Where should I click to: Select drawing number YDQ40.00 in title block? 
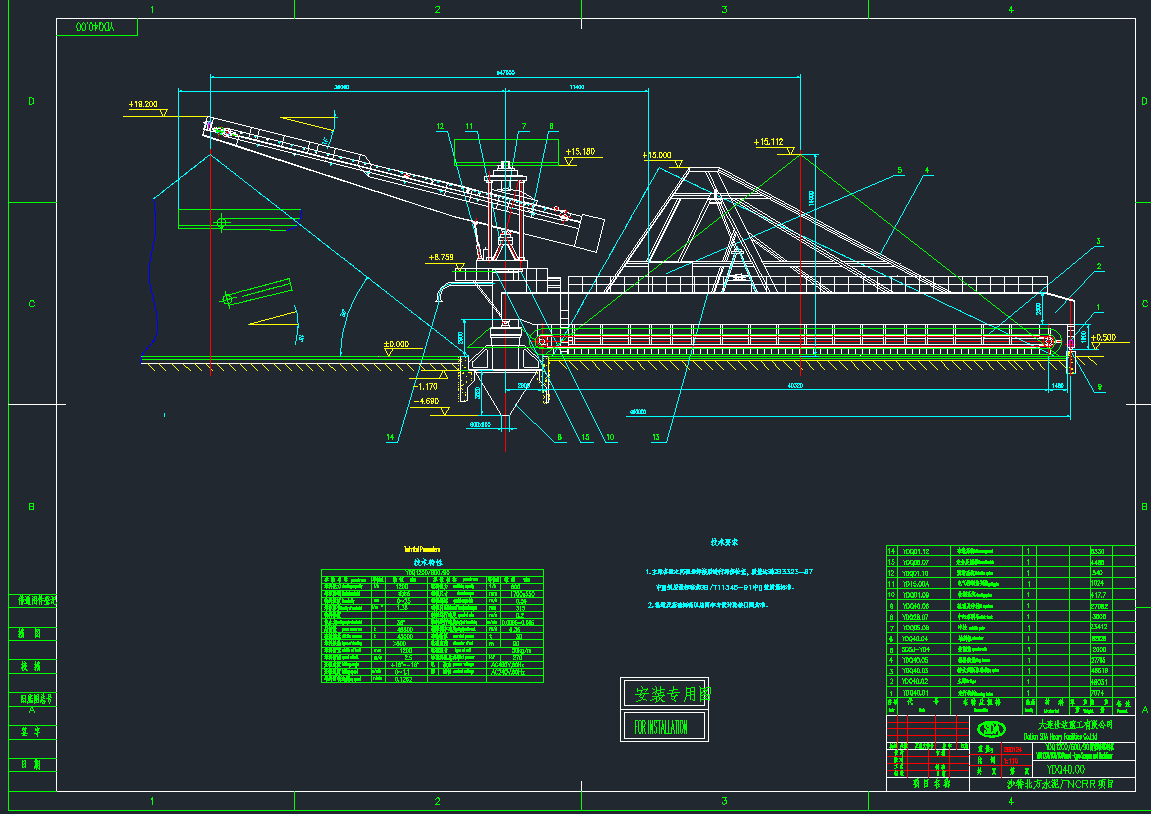tap(1065, 770)
